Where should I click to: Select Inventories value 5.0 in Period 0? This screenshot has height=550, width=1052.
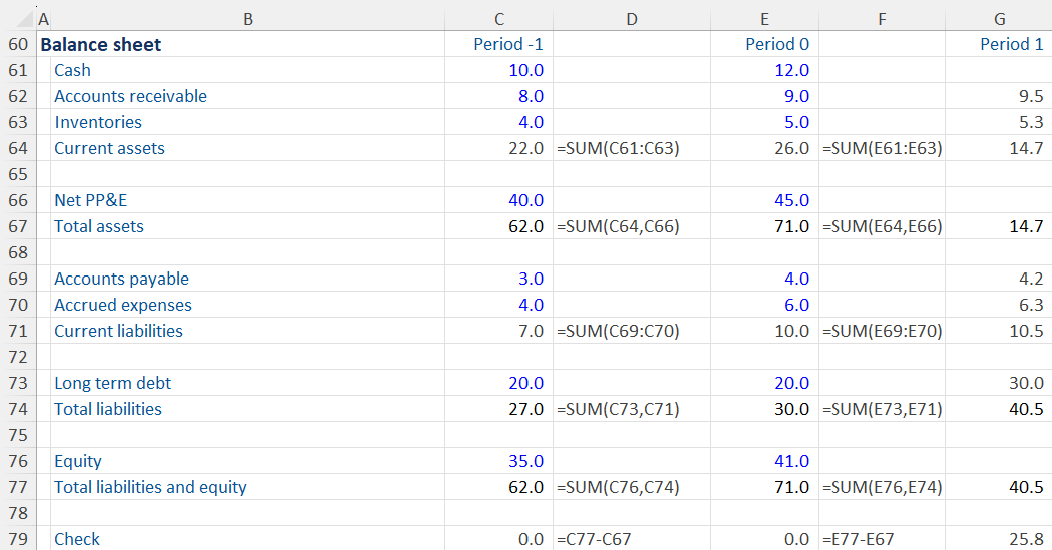tap(796, 122)
